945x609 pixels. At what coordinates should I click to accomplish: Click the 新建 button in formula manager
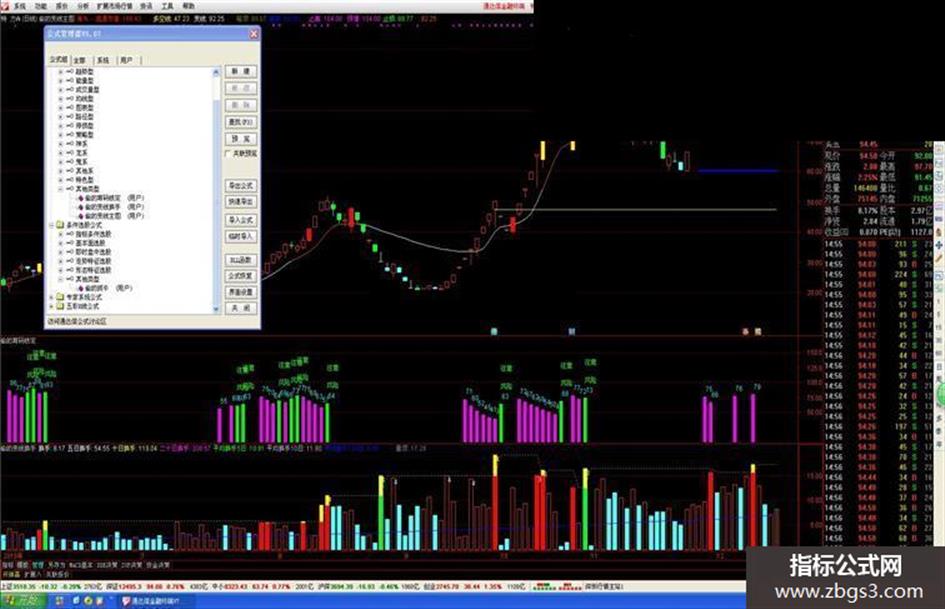click(x=241, y=71)
